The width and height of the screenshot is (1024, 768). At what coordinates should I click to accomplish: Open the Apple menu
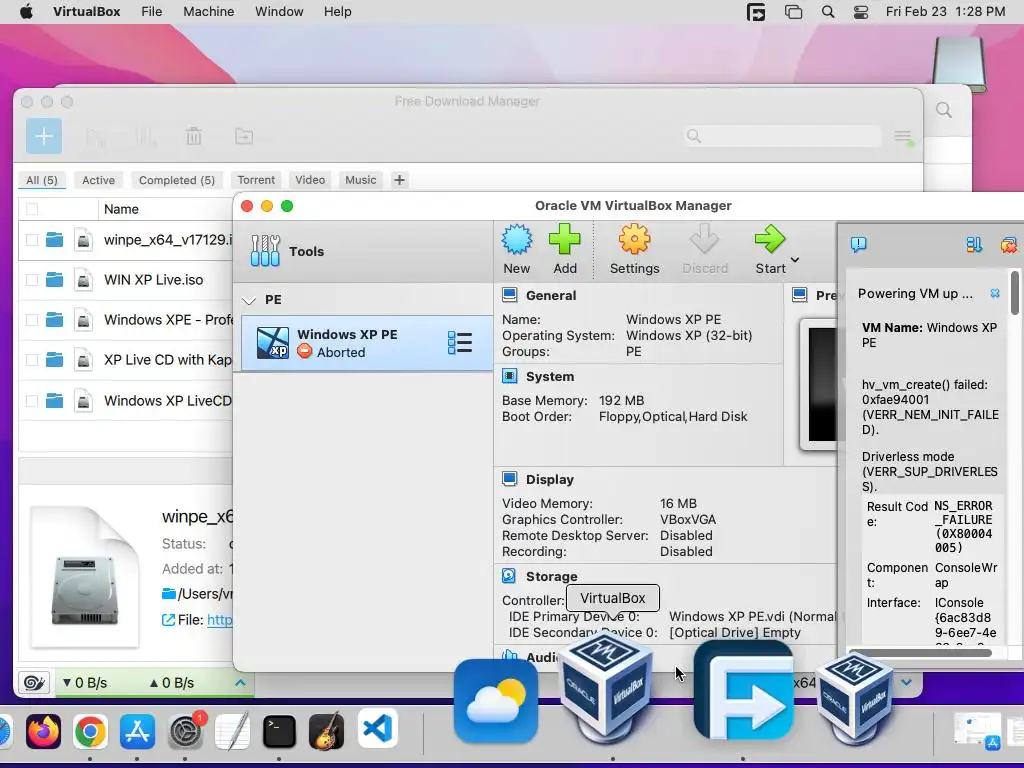[x=26, y=11]
